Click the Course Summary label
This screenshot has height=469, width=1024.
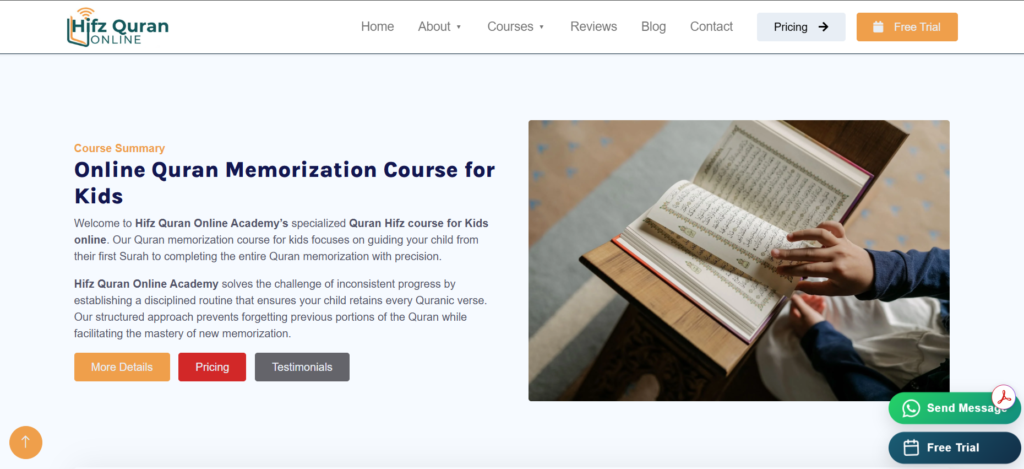click(x=120, y=148)
